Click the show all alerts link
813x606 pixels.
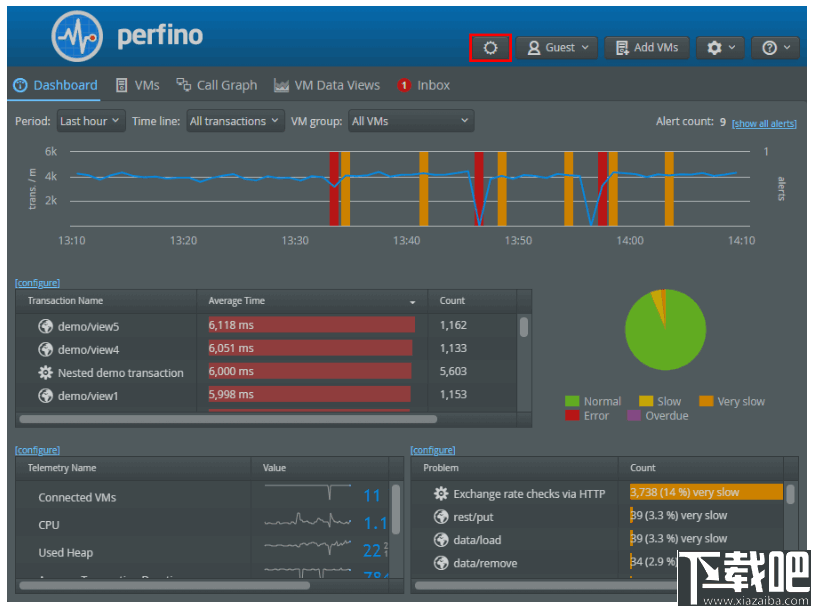pos(764,123)
